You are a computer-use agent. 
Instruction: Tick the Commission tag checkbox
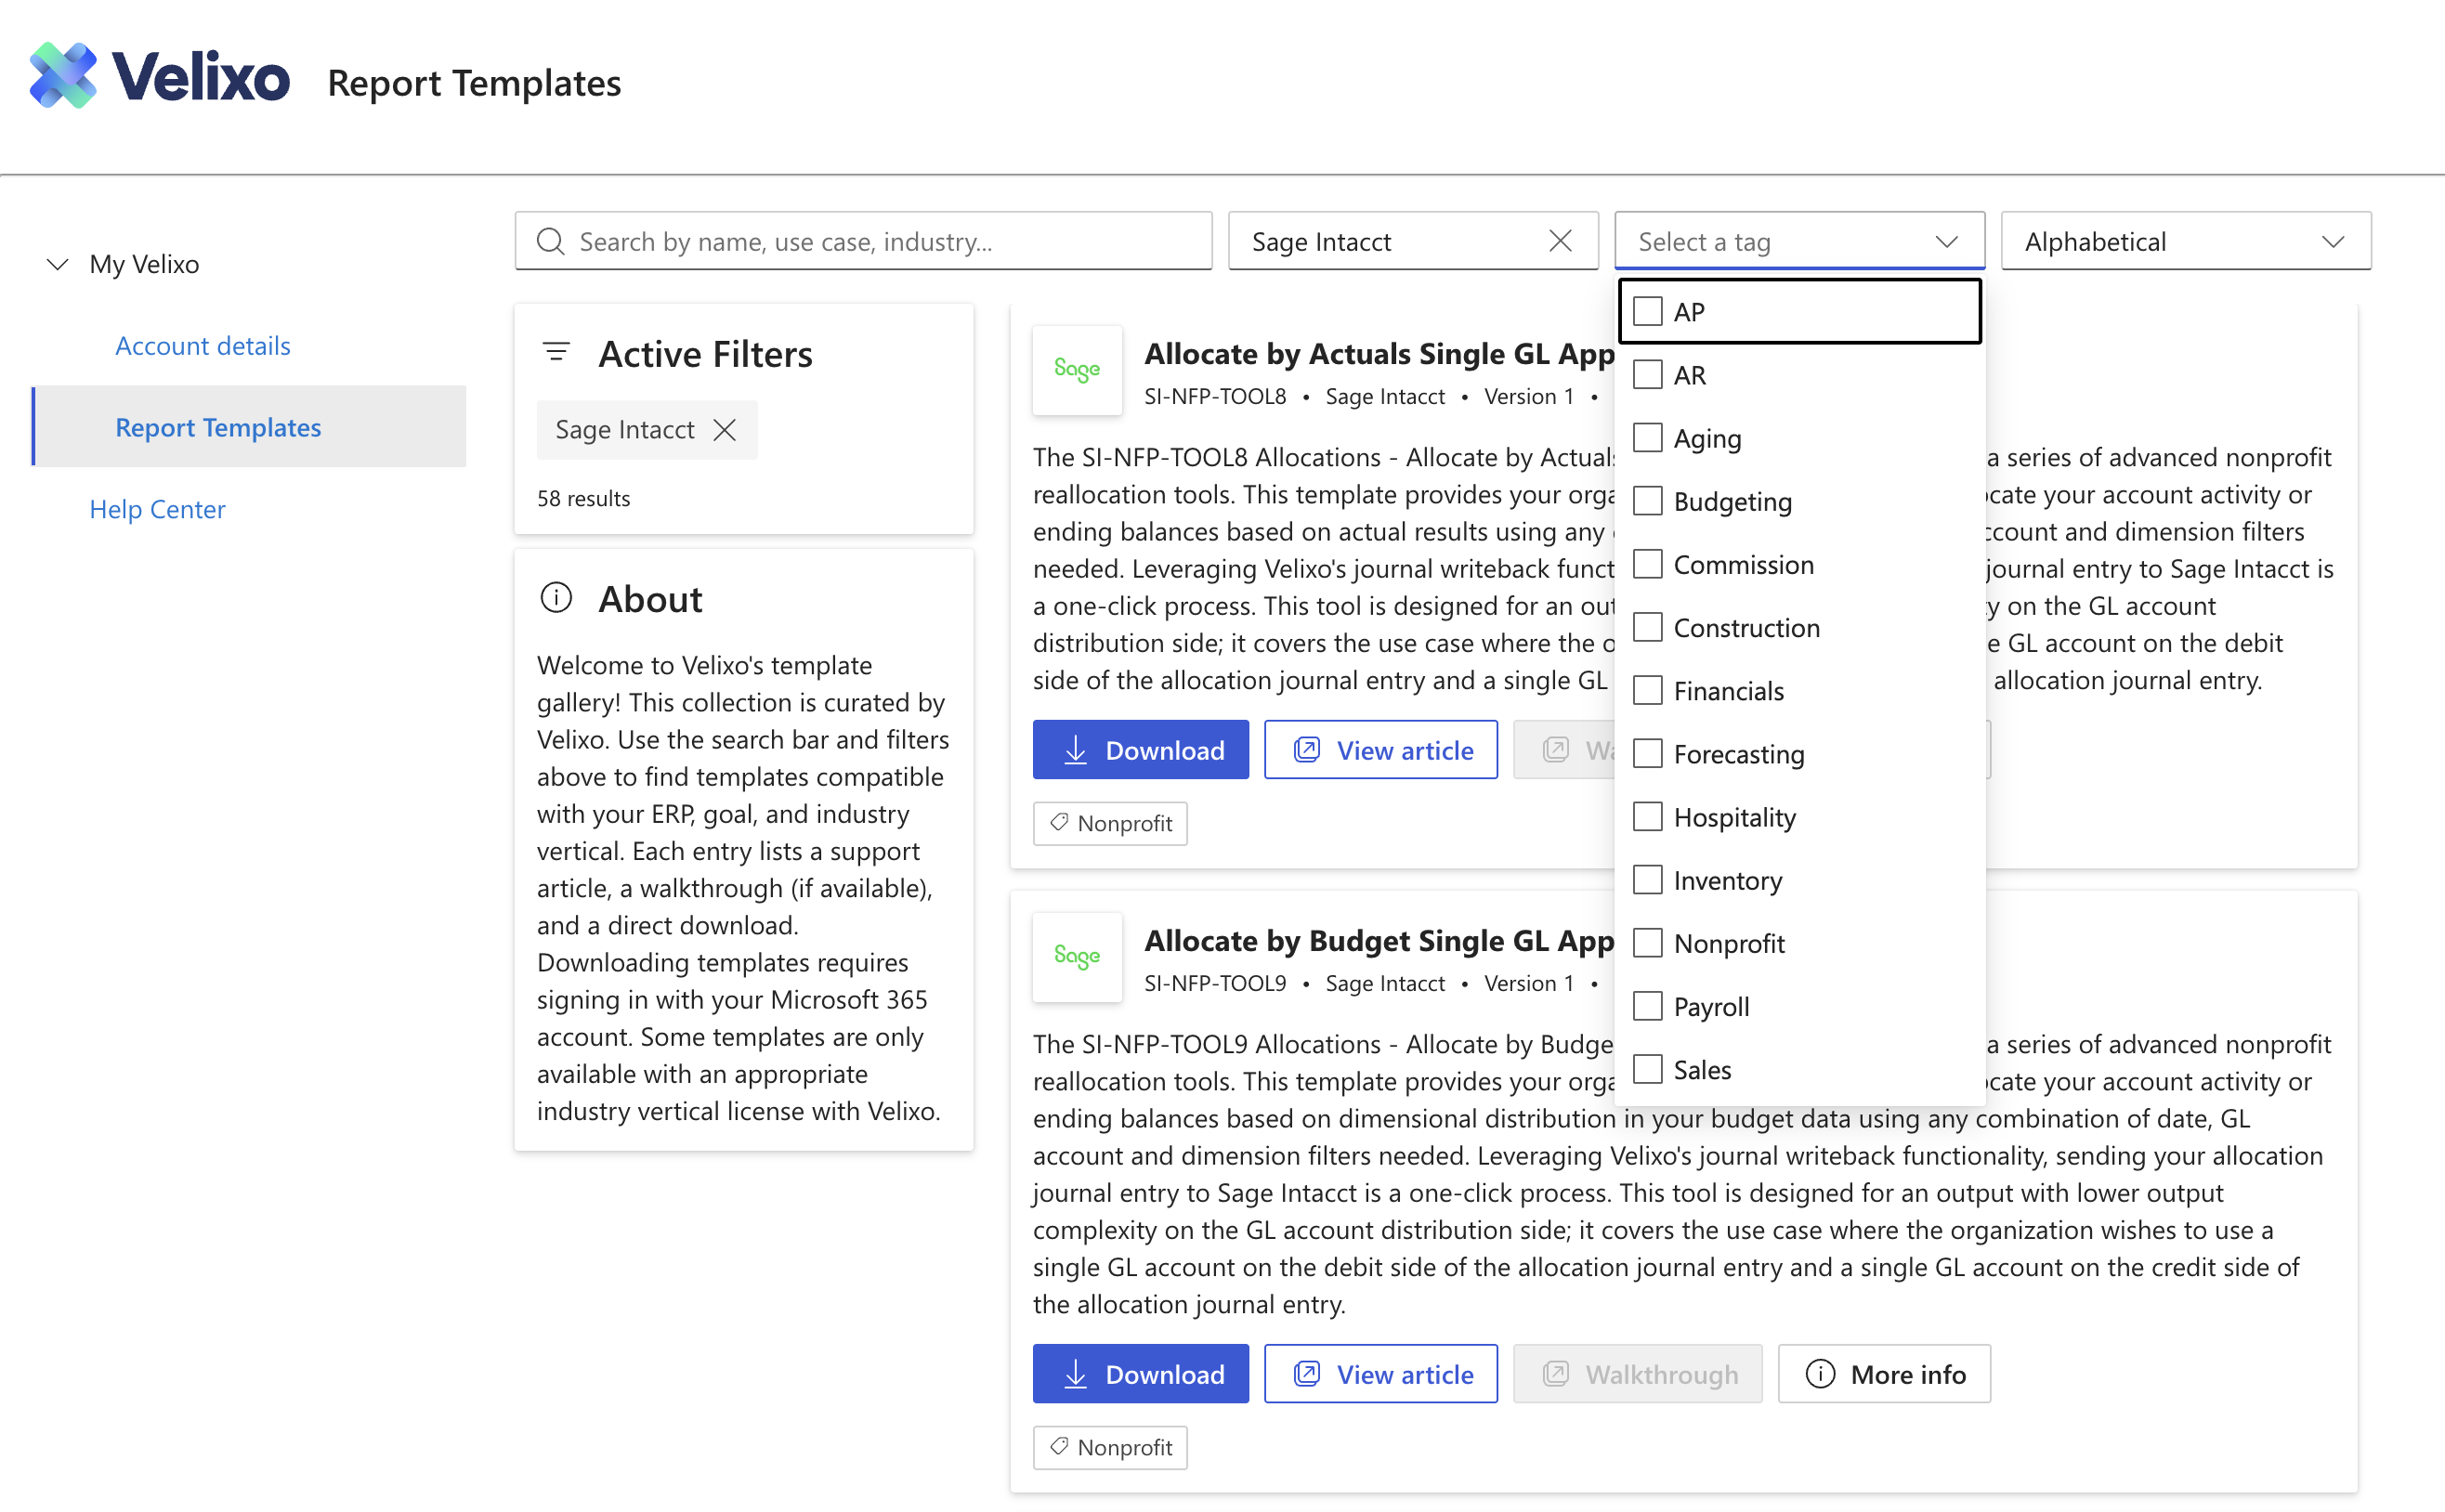[1647, 565]
